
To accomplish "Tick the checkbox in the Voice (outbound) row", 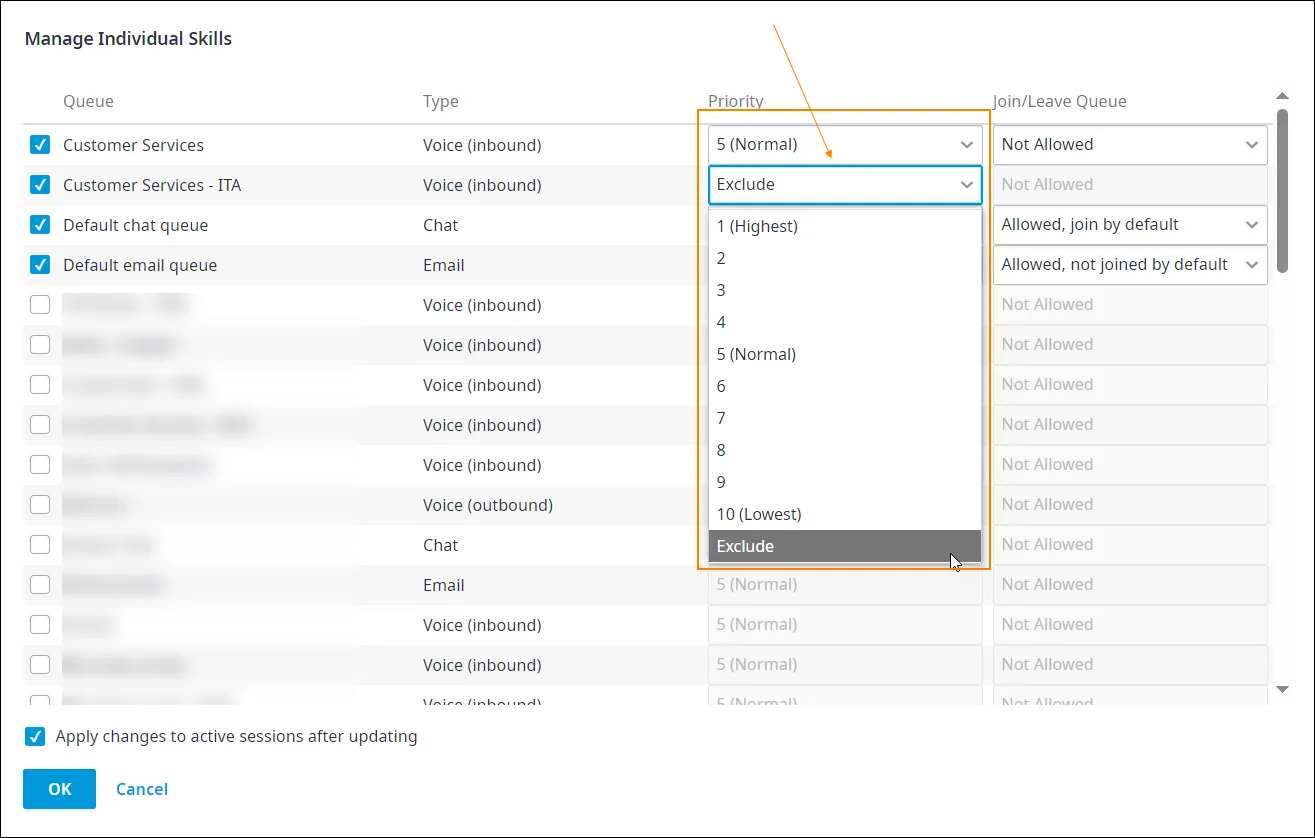I will coord(40,505).
